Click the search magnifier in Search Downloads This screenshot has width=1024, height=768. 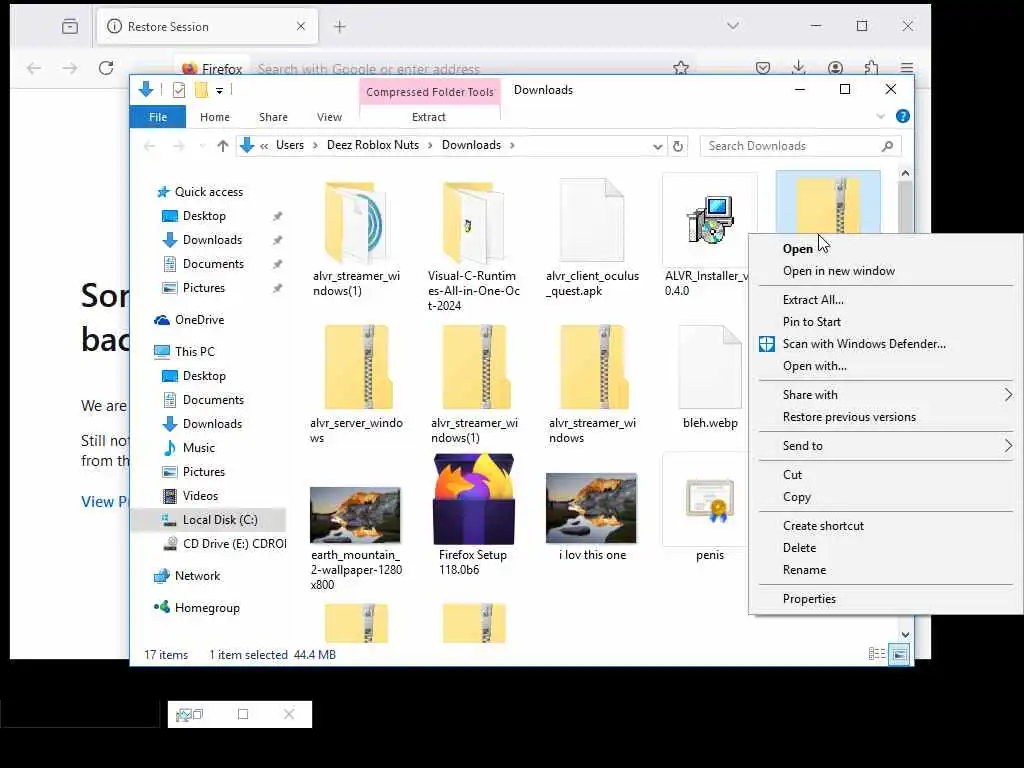[x=887, y=146]
